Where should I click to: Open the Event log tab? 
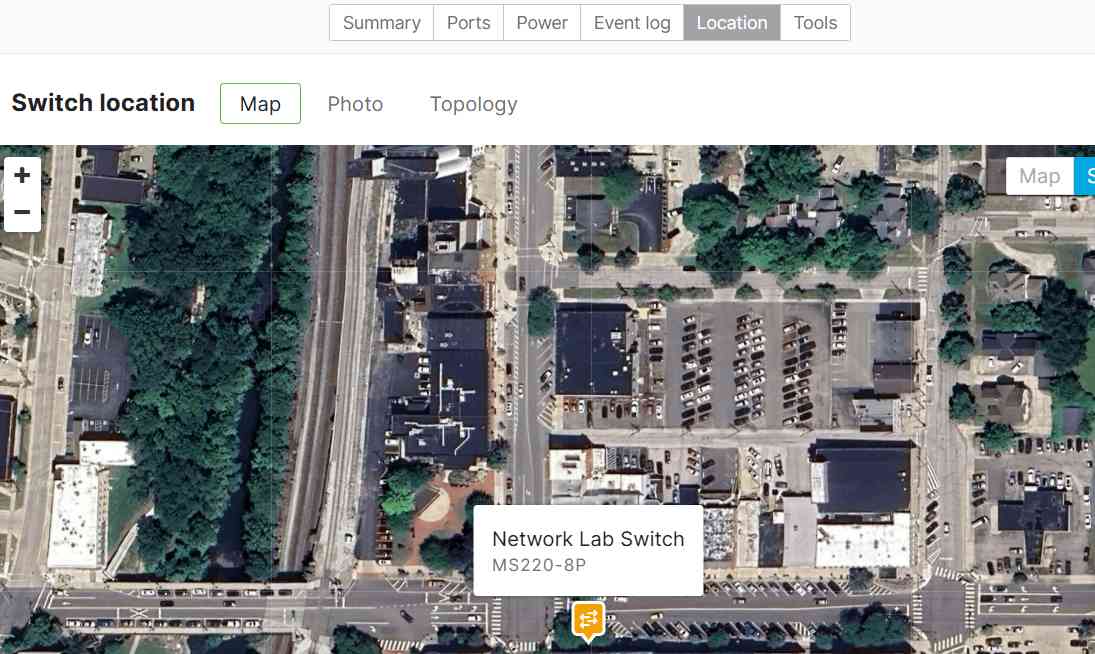tap(631, 23)
